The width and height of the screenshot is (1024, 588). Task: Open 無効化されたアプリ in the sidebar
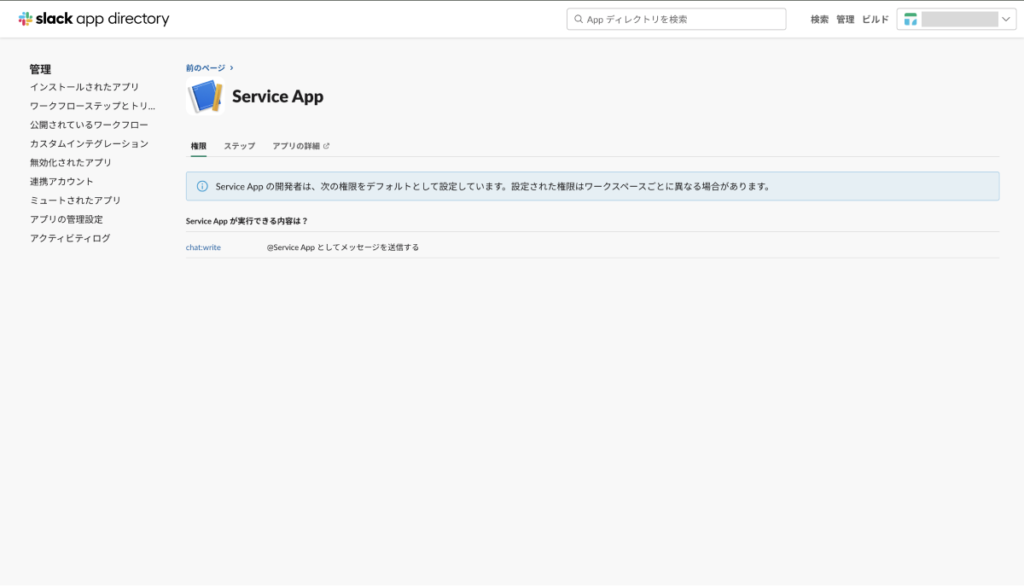point(71,163)
